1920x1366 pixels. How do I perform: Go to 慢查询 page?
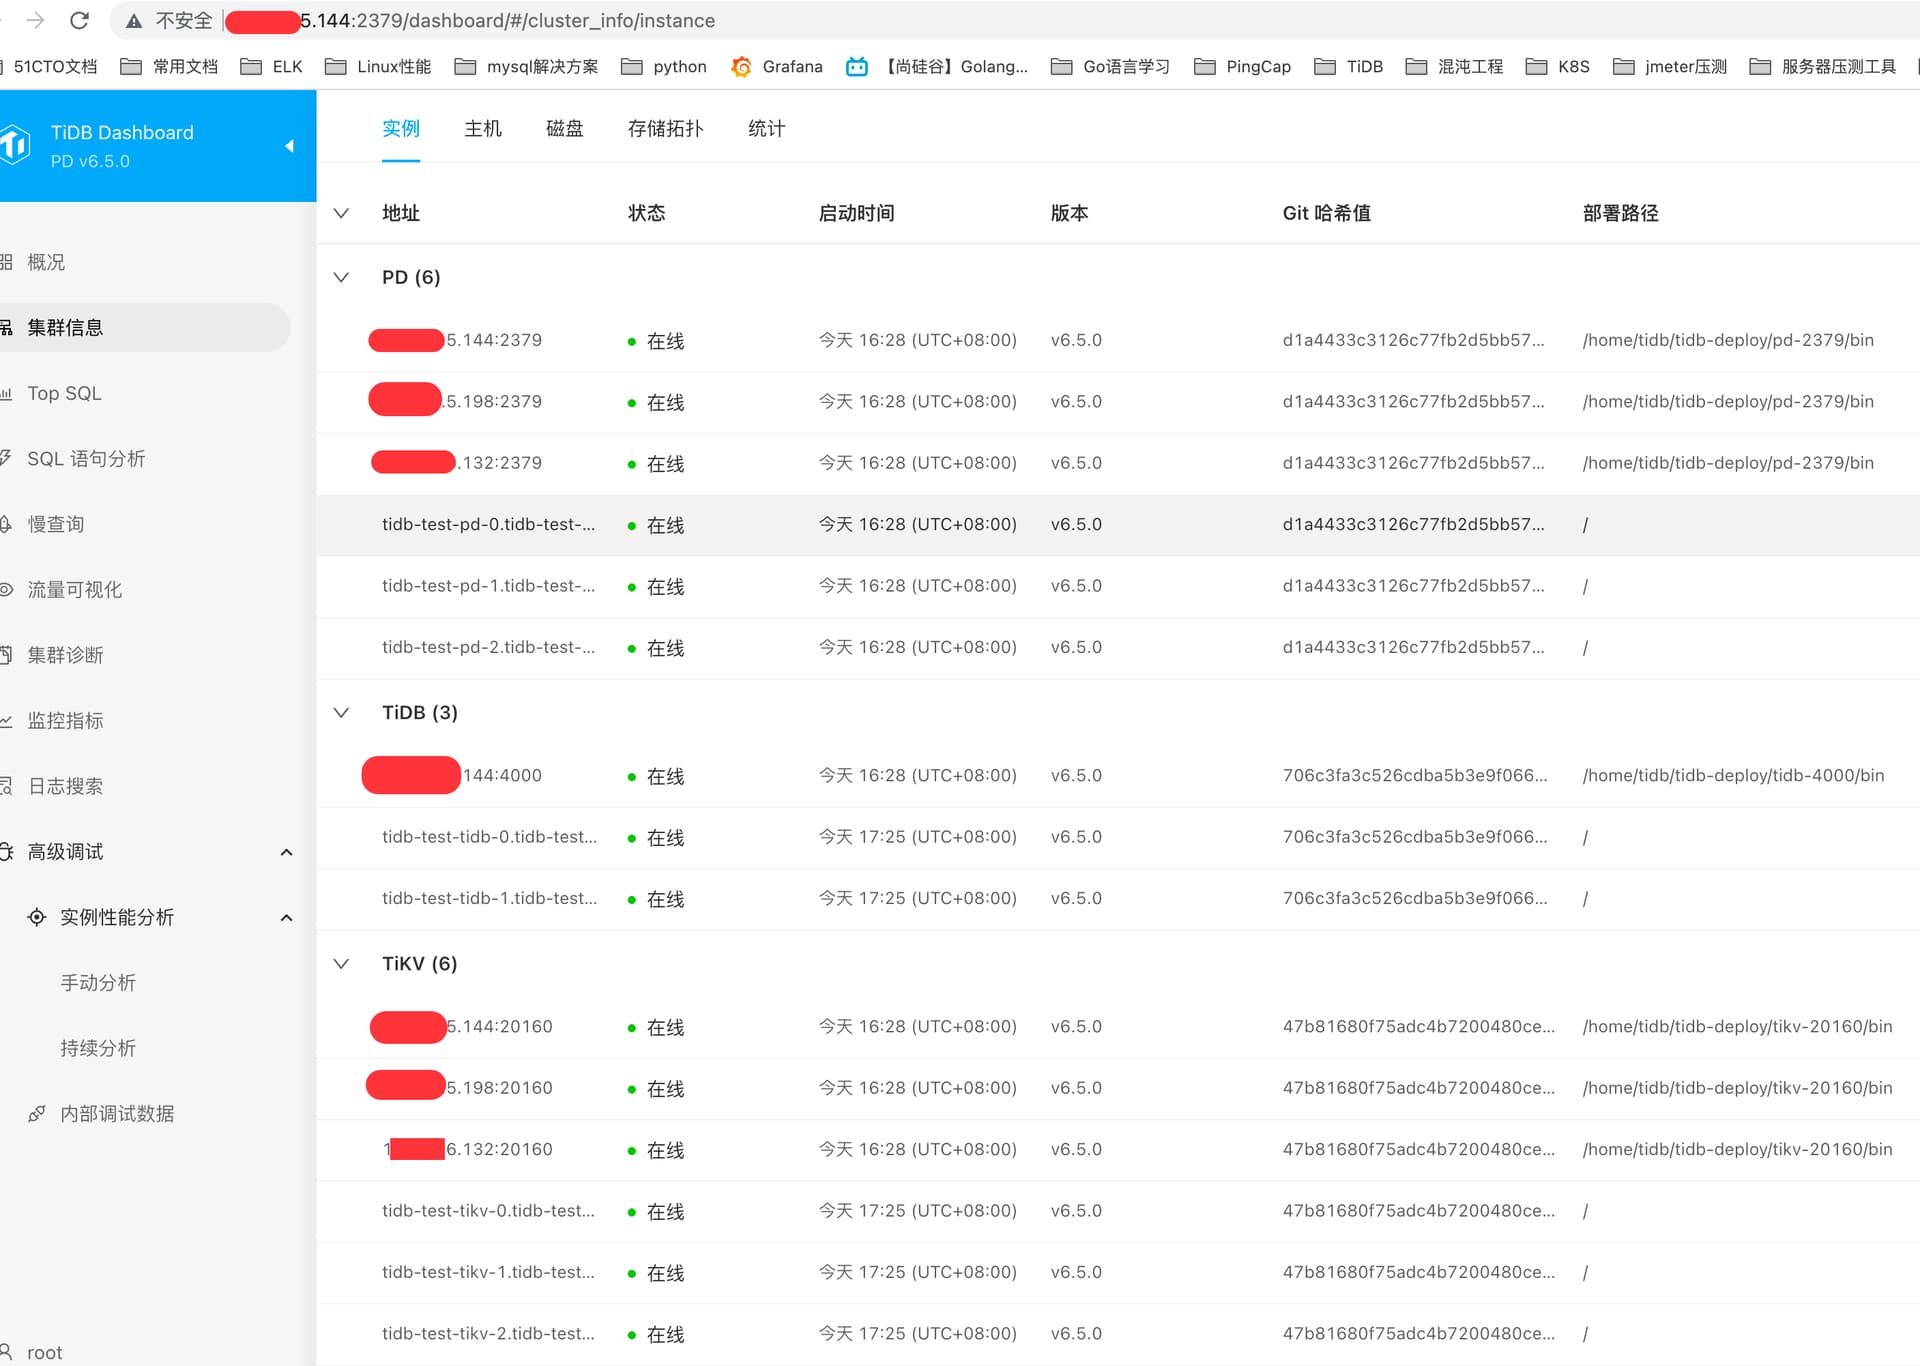coord(55,524)
